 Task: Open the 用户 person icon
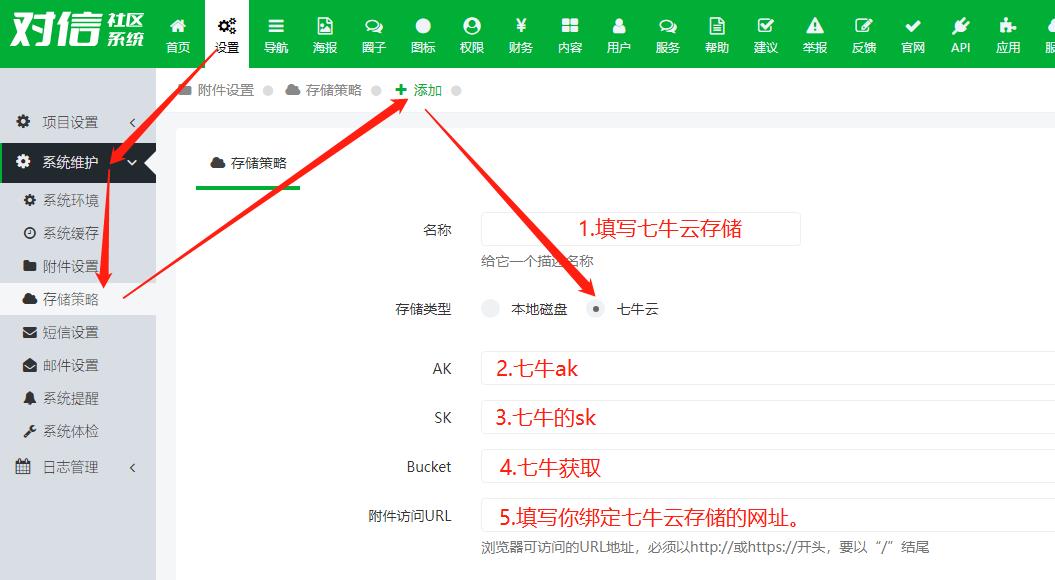[618, 26]
